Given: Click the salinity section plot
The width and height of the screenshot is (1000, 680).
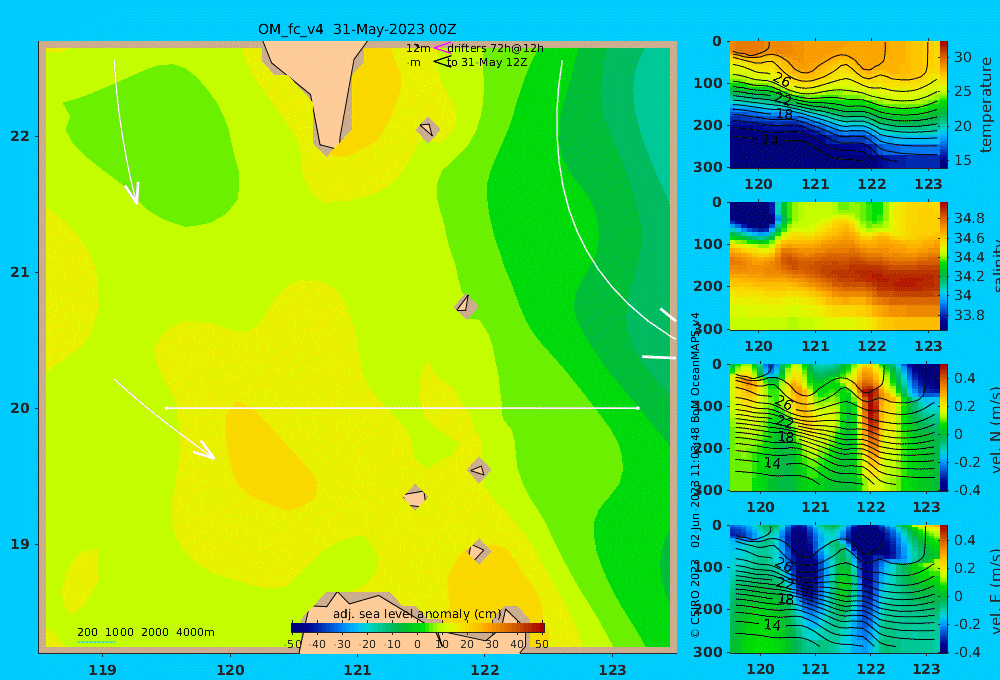Looking at the screenshot, I should [834, 266].
